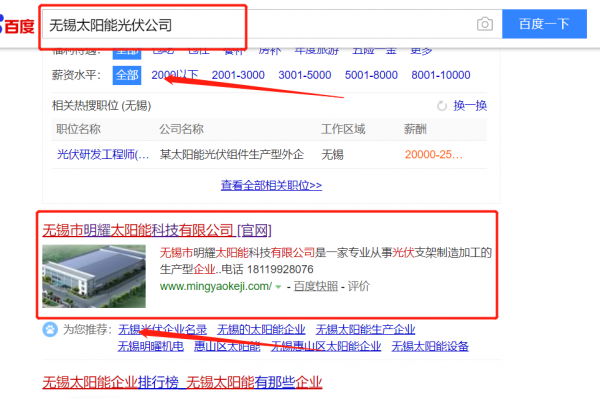Filter salary by 3001-5000
This screenshot has height=398, width=600.
point(305,75)
